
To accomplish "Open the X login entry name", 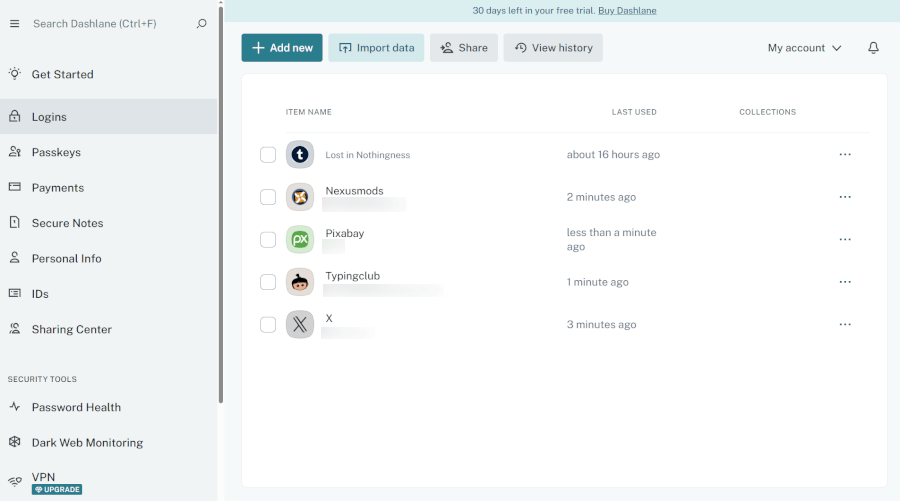I will click(x=329, y=318).
